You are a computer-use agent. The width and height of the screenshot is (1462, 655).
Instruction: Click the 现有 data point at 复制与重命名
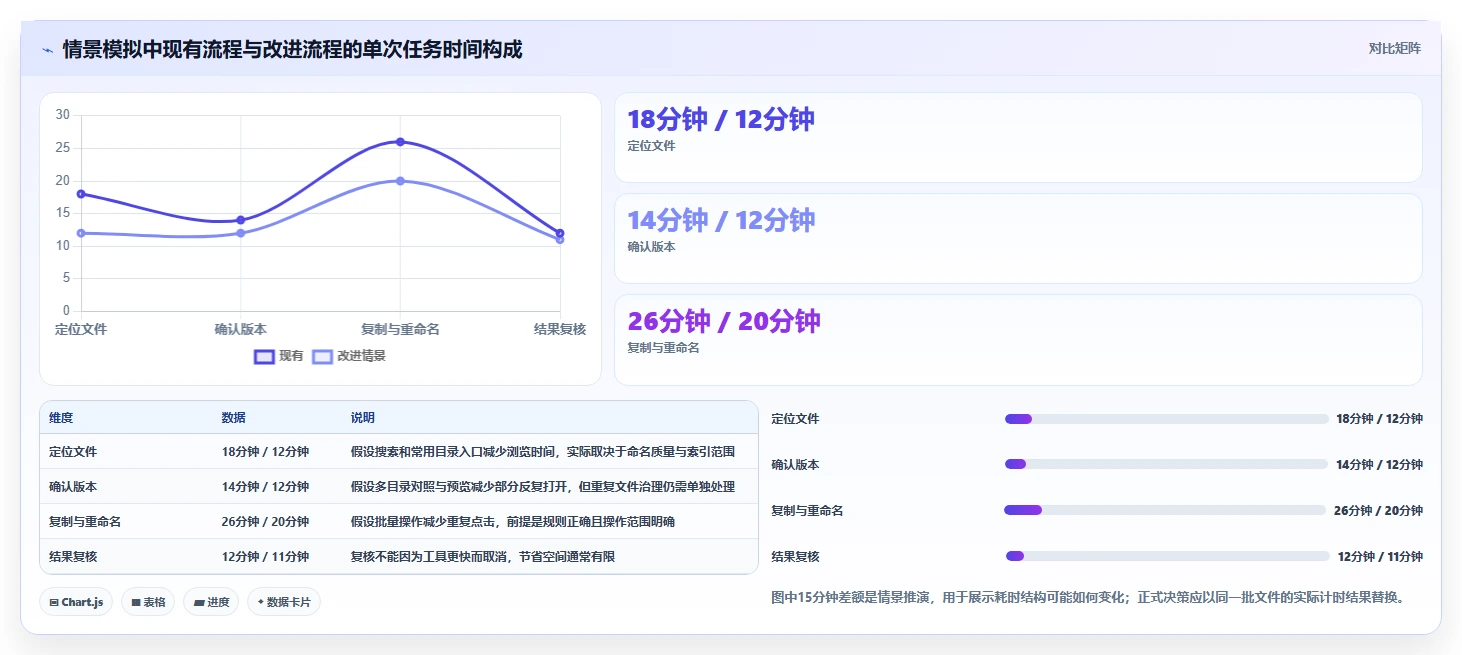point(400,142)
